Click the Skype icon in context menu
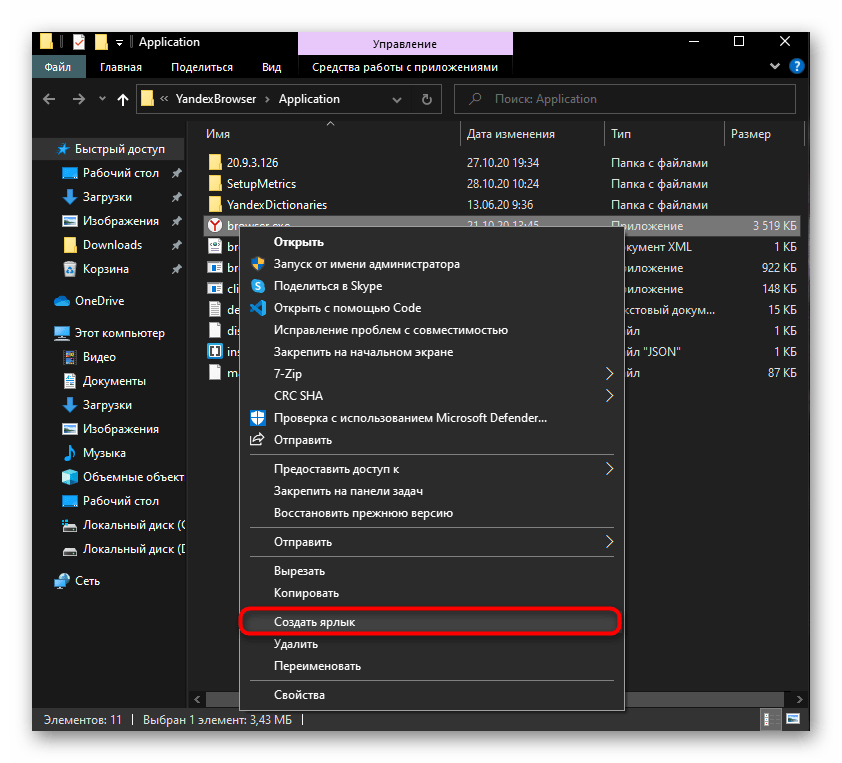The image size is (842, 763). click(x=258, y=286)
